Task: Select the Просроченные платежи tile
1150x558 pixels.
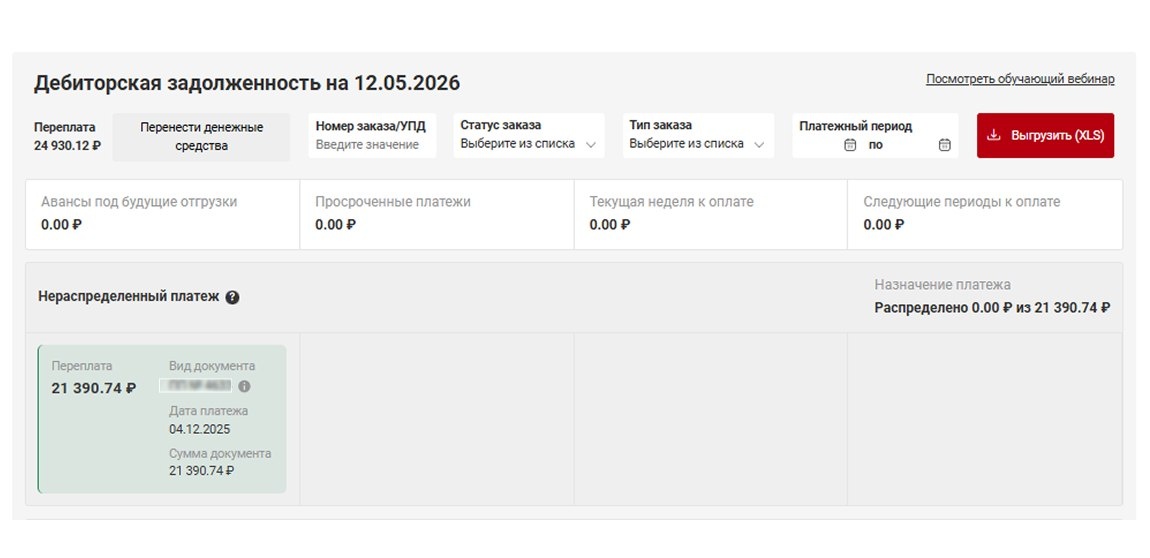Action: point(437,214)
